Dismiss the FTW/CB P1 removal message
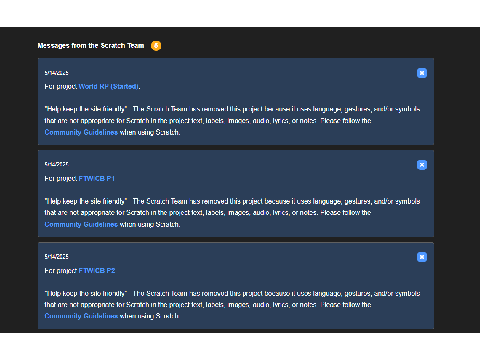The image size is (480, 360). [422, 165]
